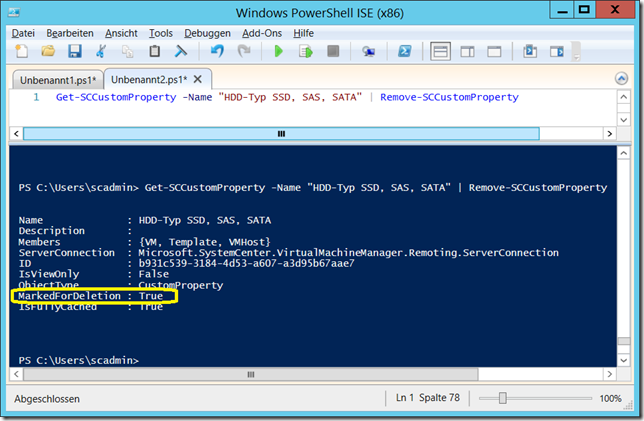Click Get-SCCustomProperty in script line 1
The image size is (644, 421).
click(116, 97)
